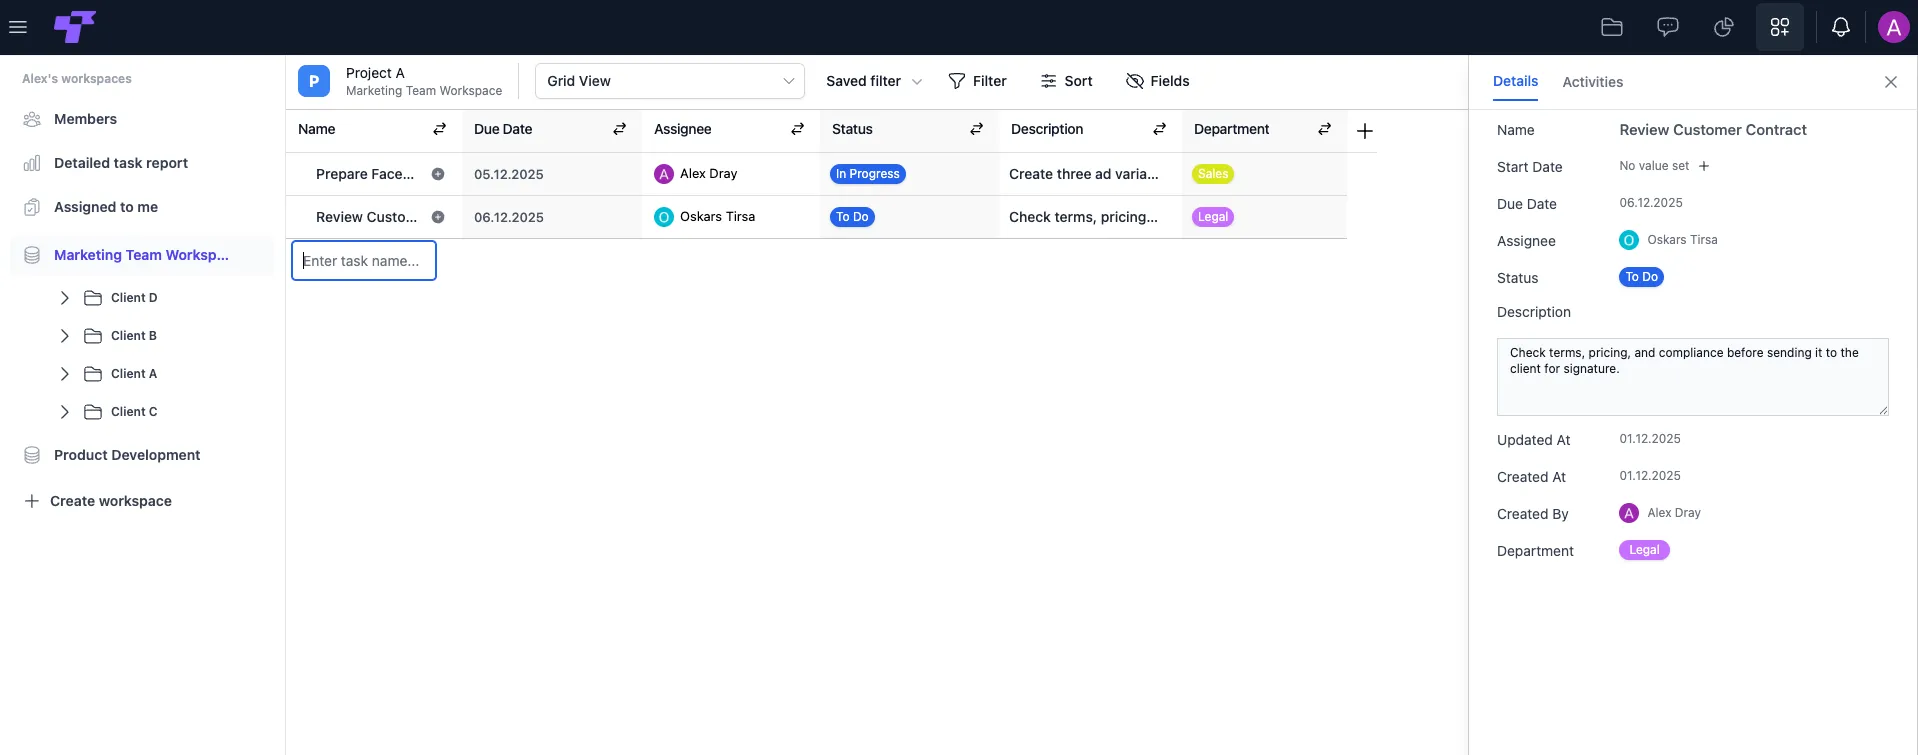Open the chat messages icon

pos(1668,27)
